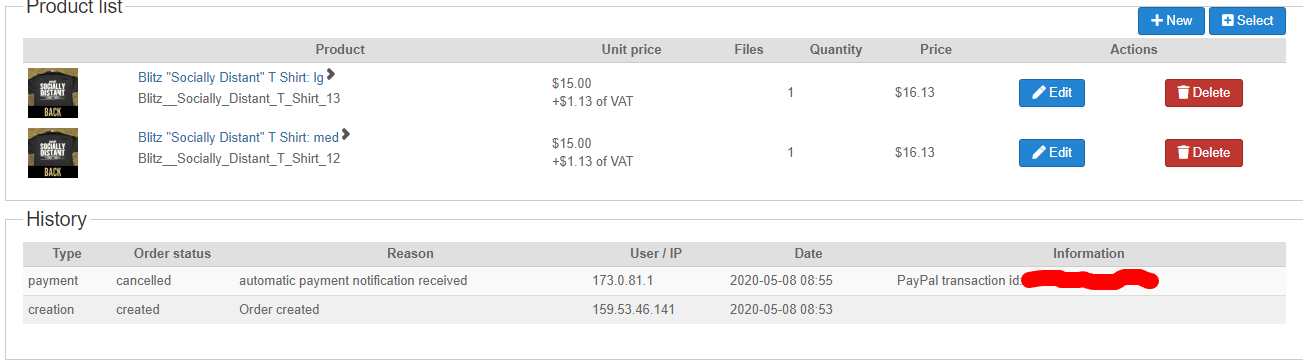The image size is (1303, 362).
Task: Click the New product button
Action: pos(1171,21)
